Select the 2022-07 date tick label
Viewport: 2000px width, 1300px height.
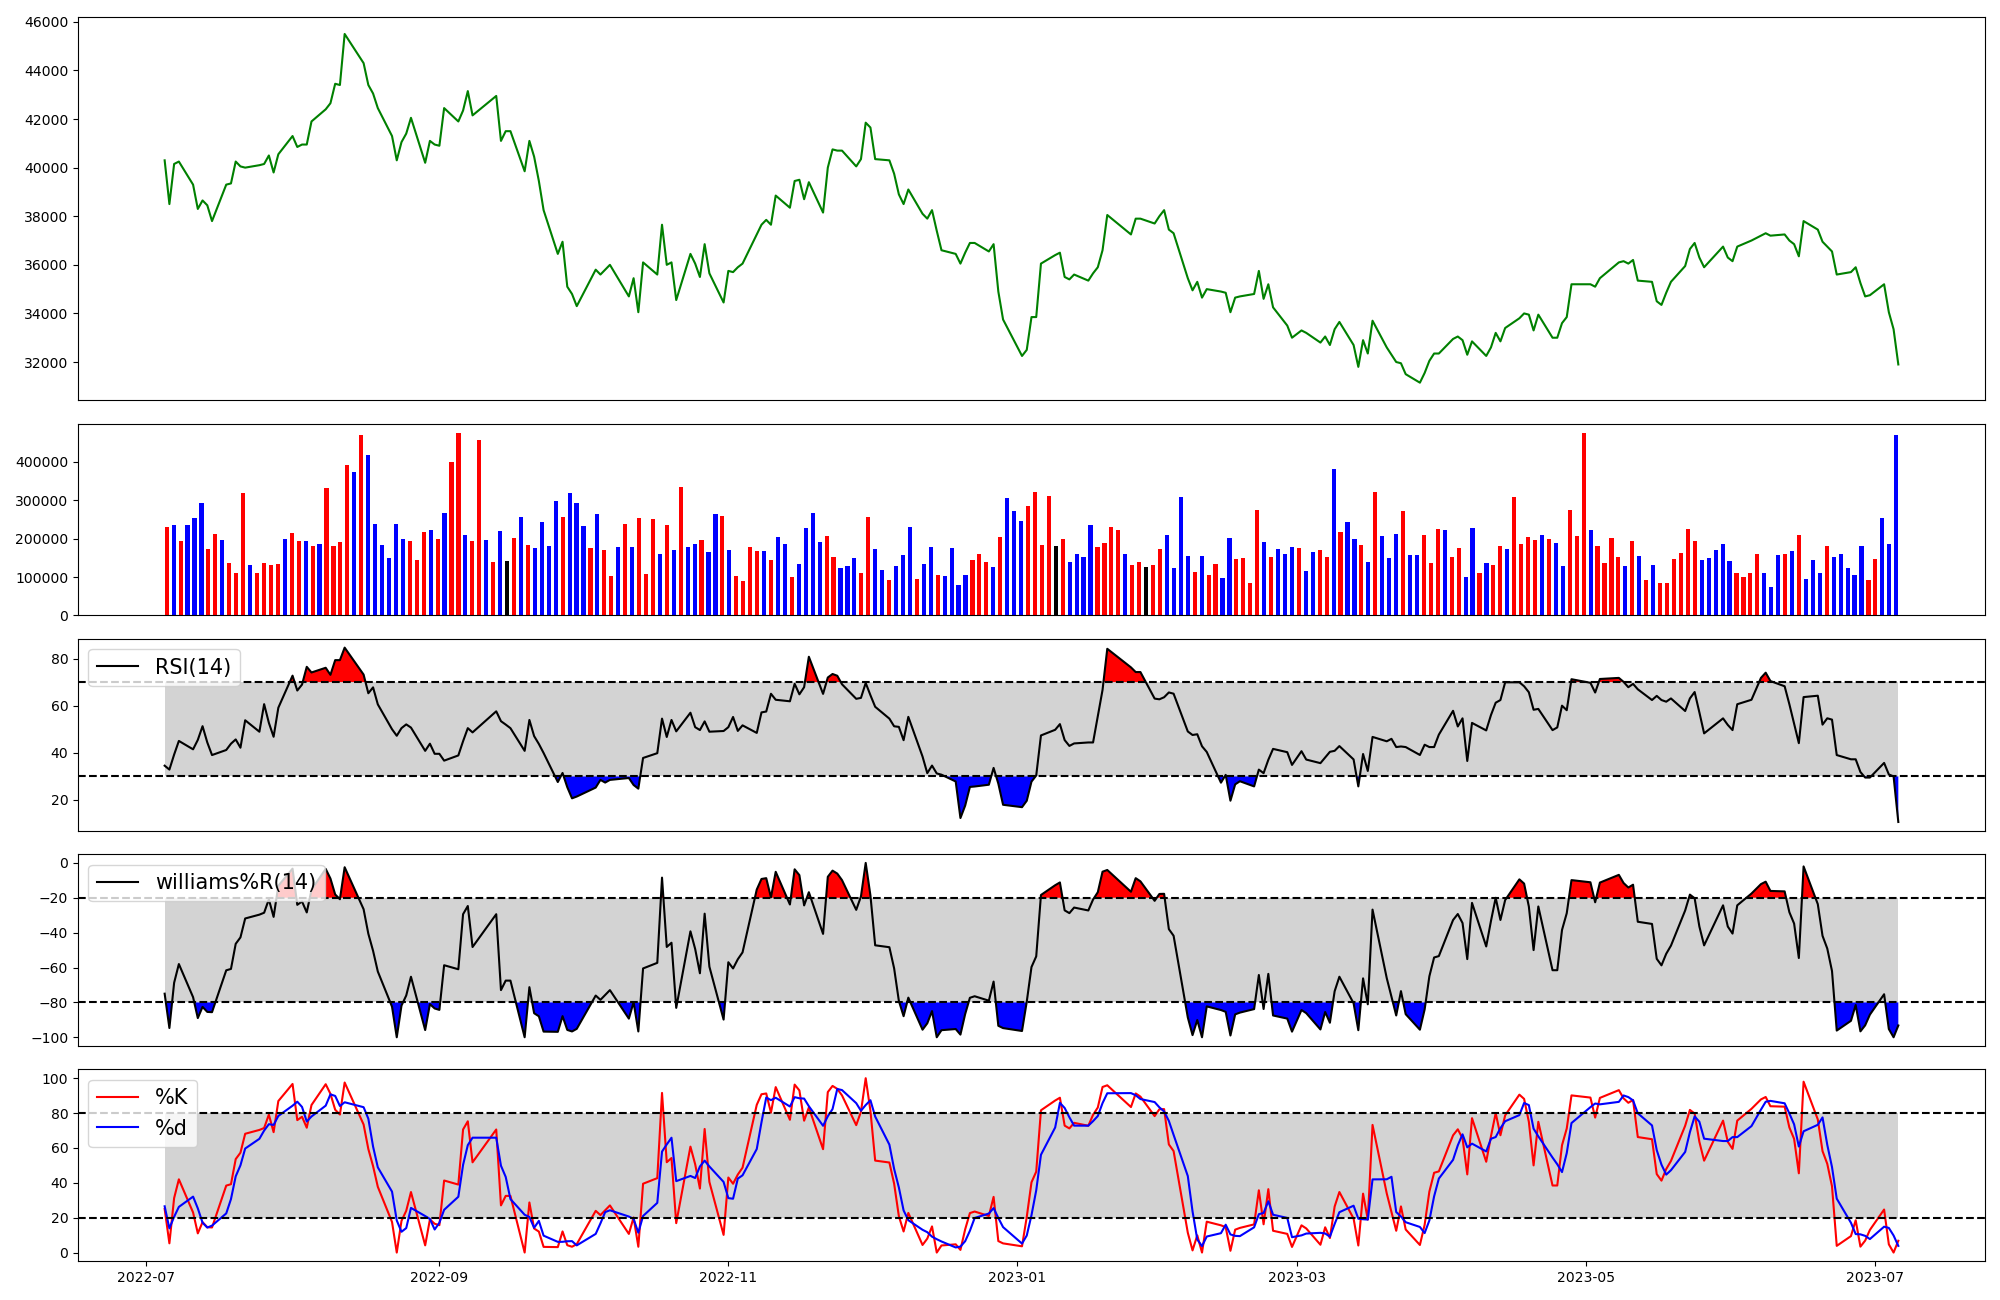click(x=147, y=1277)
